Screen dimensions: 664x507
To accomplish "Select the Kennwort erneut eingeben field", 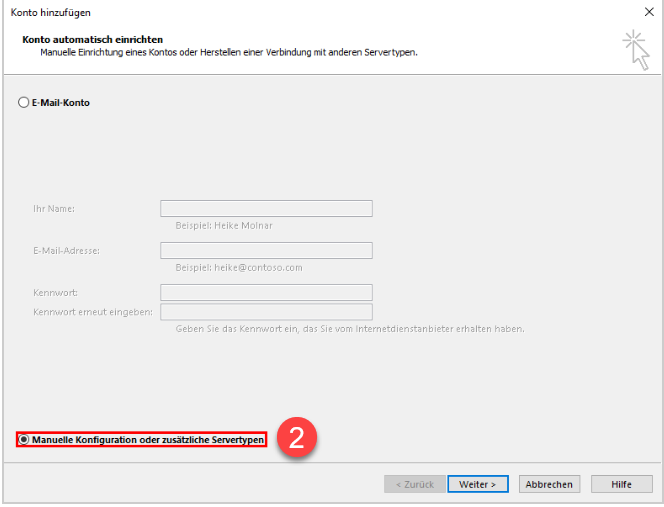I will [x=266, y=312].
